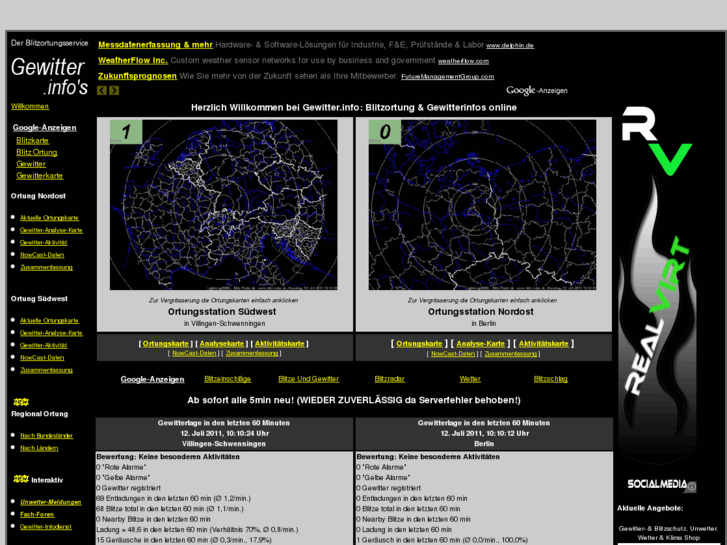
Task: Open Gewitter-Analyse-Karte under Ortung Nordost
Action: [51, 230]
